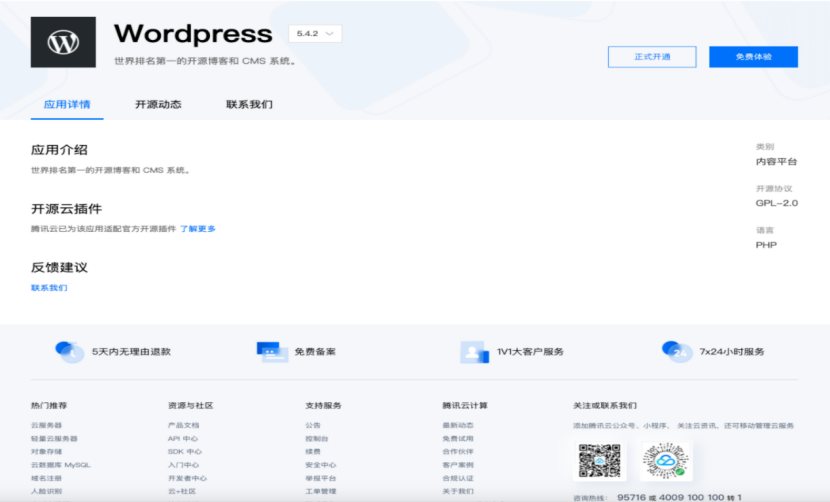This screenshot has height=502, width=830.
Task: Open the 合规认证 link
Action: click(x=458, y=478)
